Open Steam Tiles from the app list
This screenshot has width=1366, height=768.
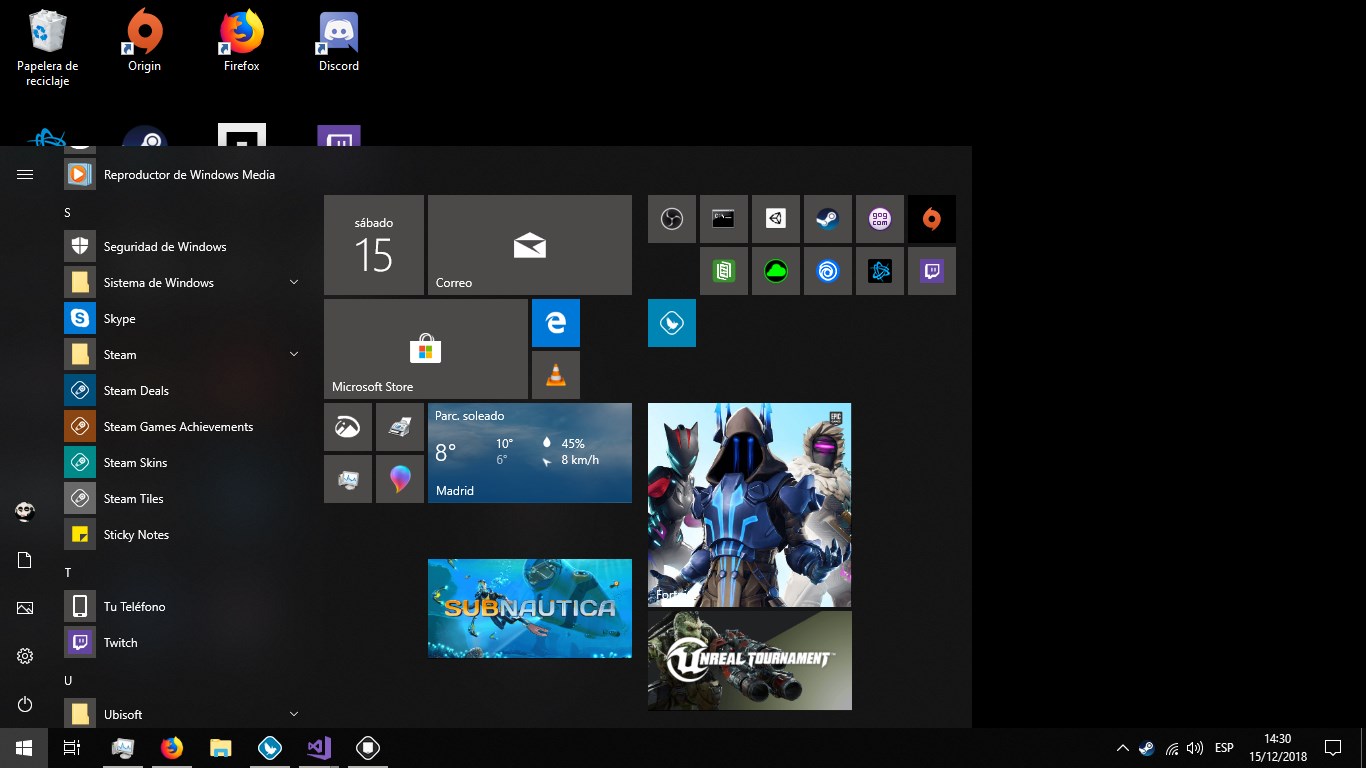(182, 499)
